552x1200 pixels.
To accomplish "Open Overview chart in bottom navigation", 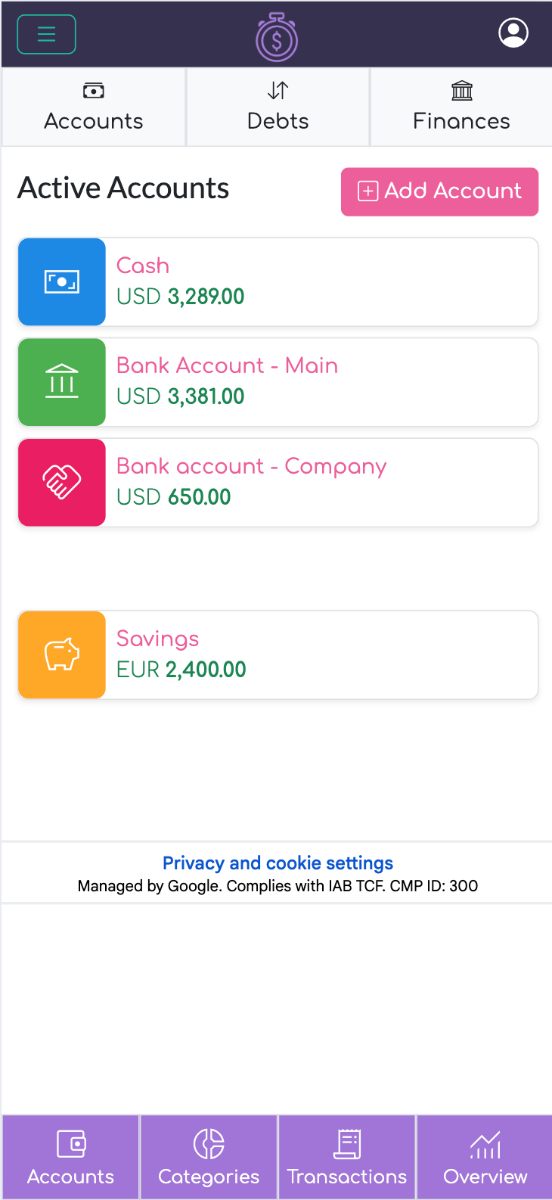I will [x=485, y=1157].
